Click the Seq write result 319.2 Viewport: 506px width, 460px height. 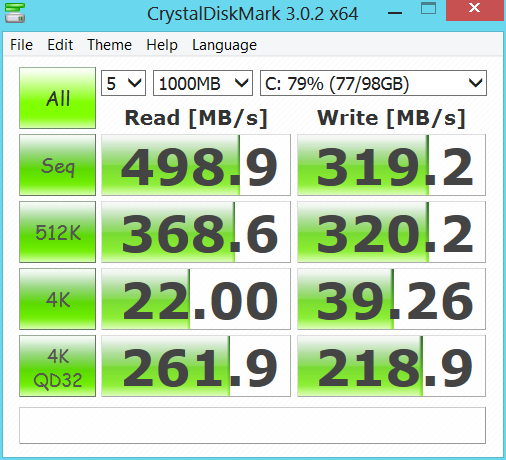[x=391, y=165]
